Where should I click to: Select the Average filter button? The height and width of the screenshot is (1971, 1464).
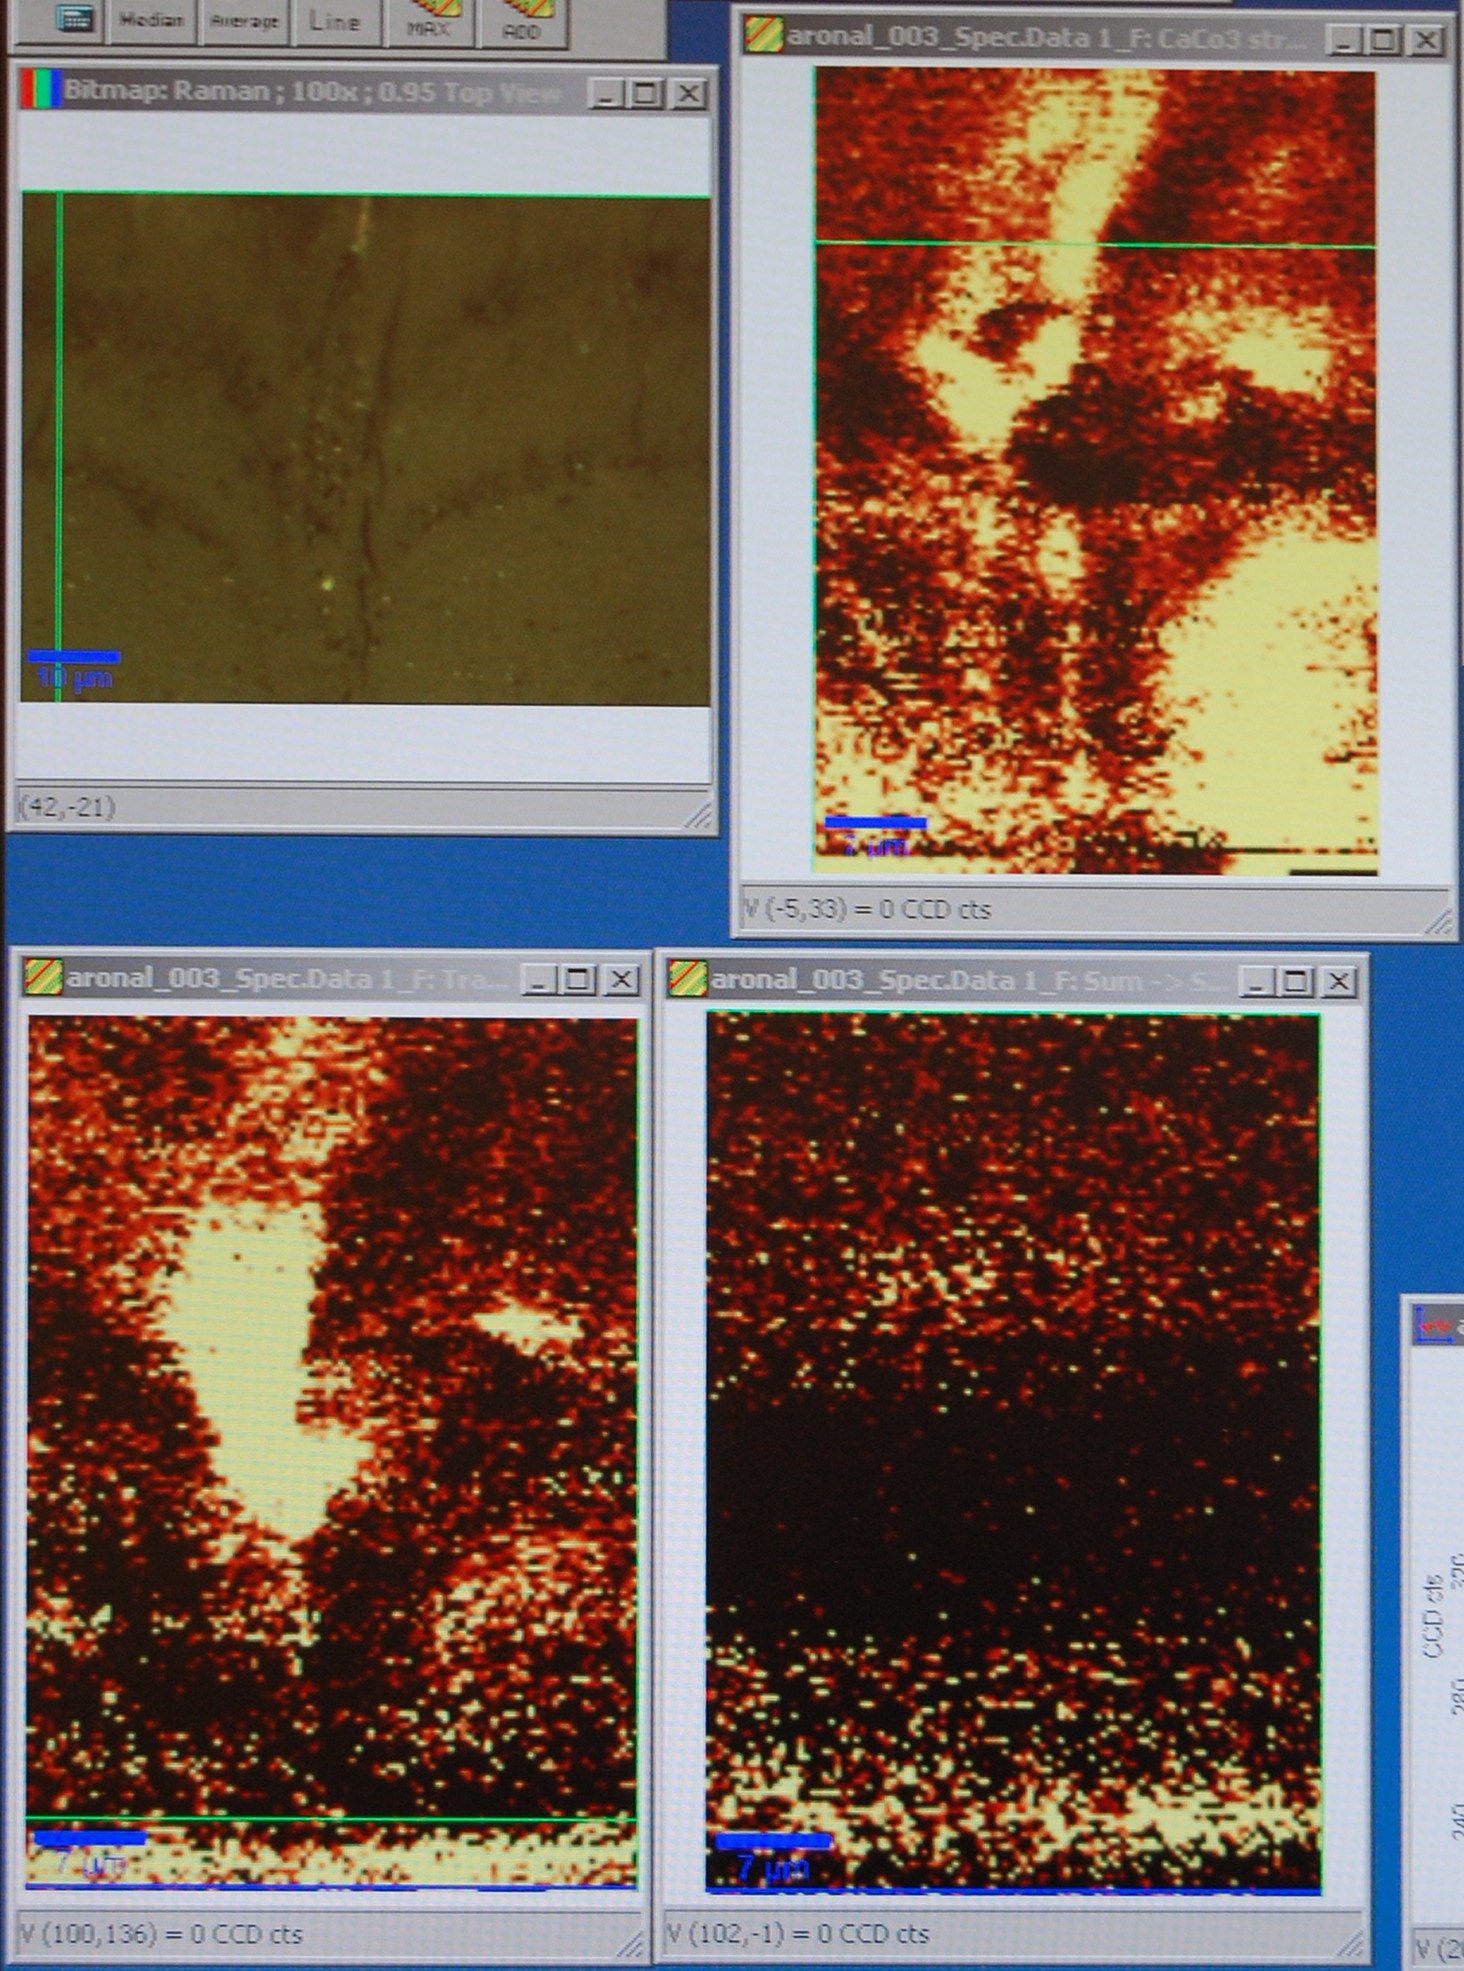point(244,20)
